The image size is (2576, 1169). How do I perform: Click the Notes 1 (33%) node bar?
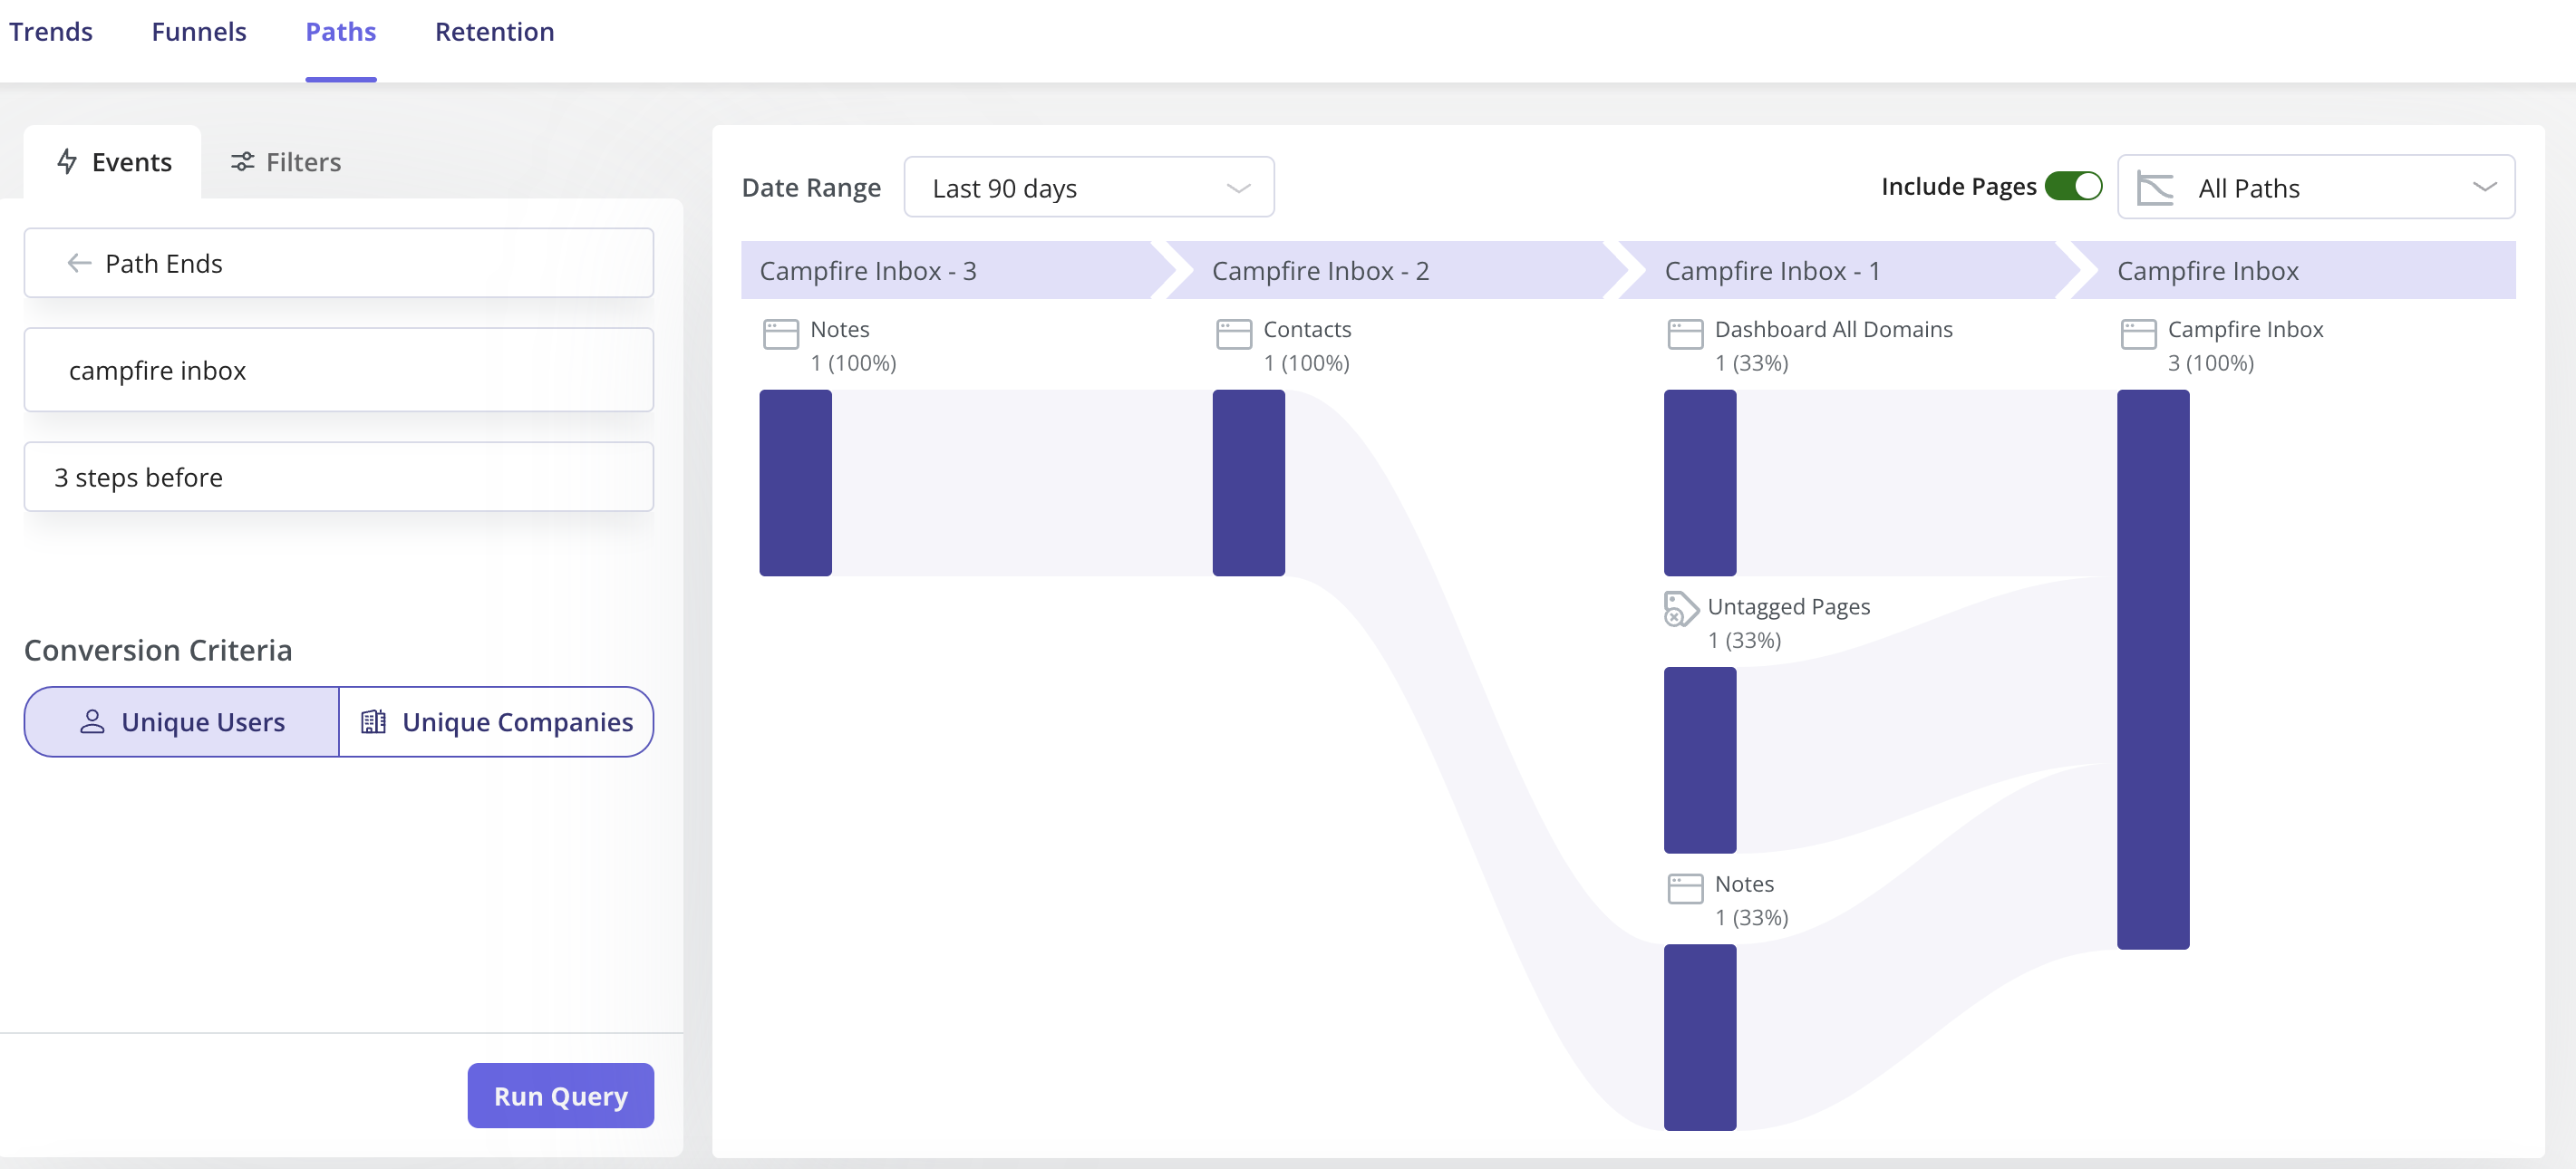coord(1700,1038)
